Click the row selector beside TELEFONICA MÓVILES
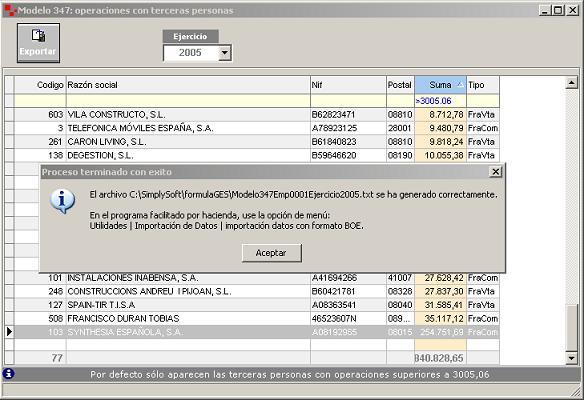Viewport: 584px width, 400px height. click(x=9, y=128)
